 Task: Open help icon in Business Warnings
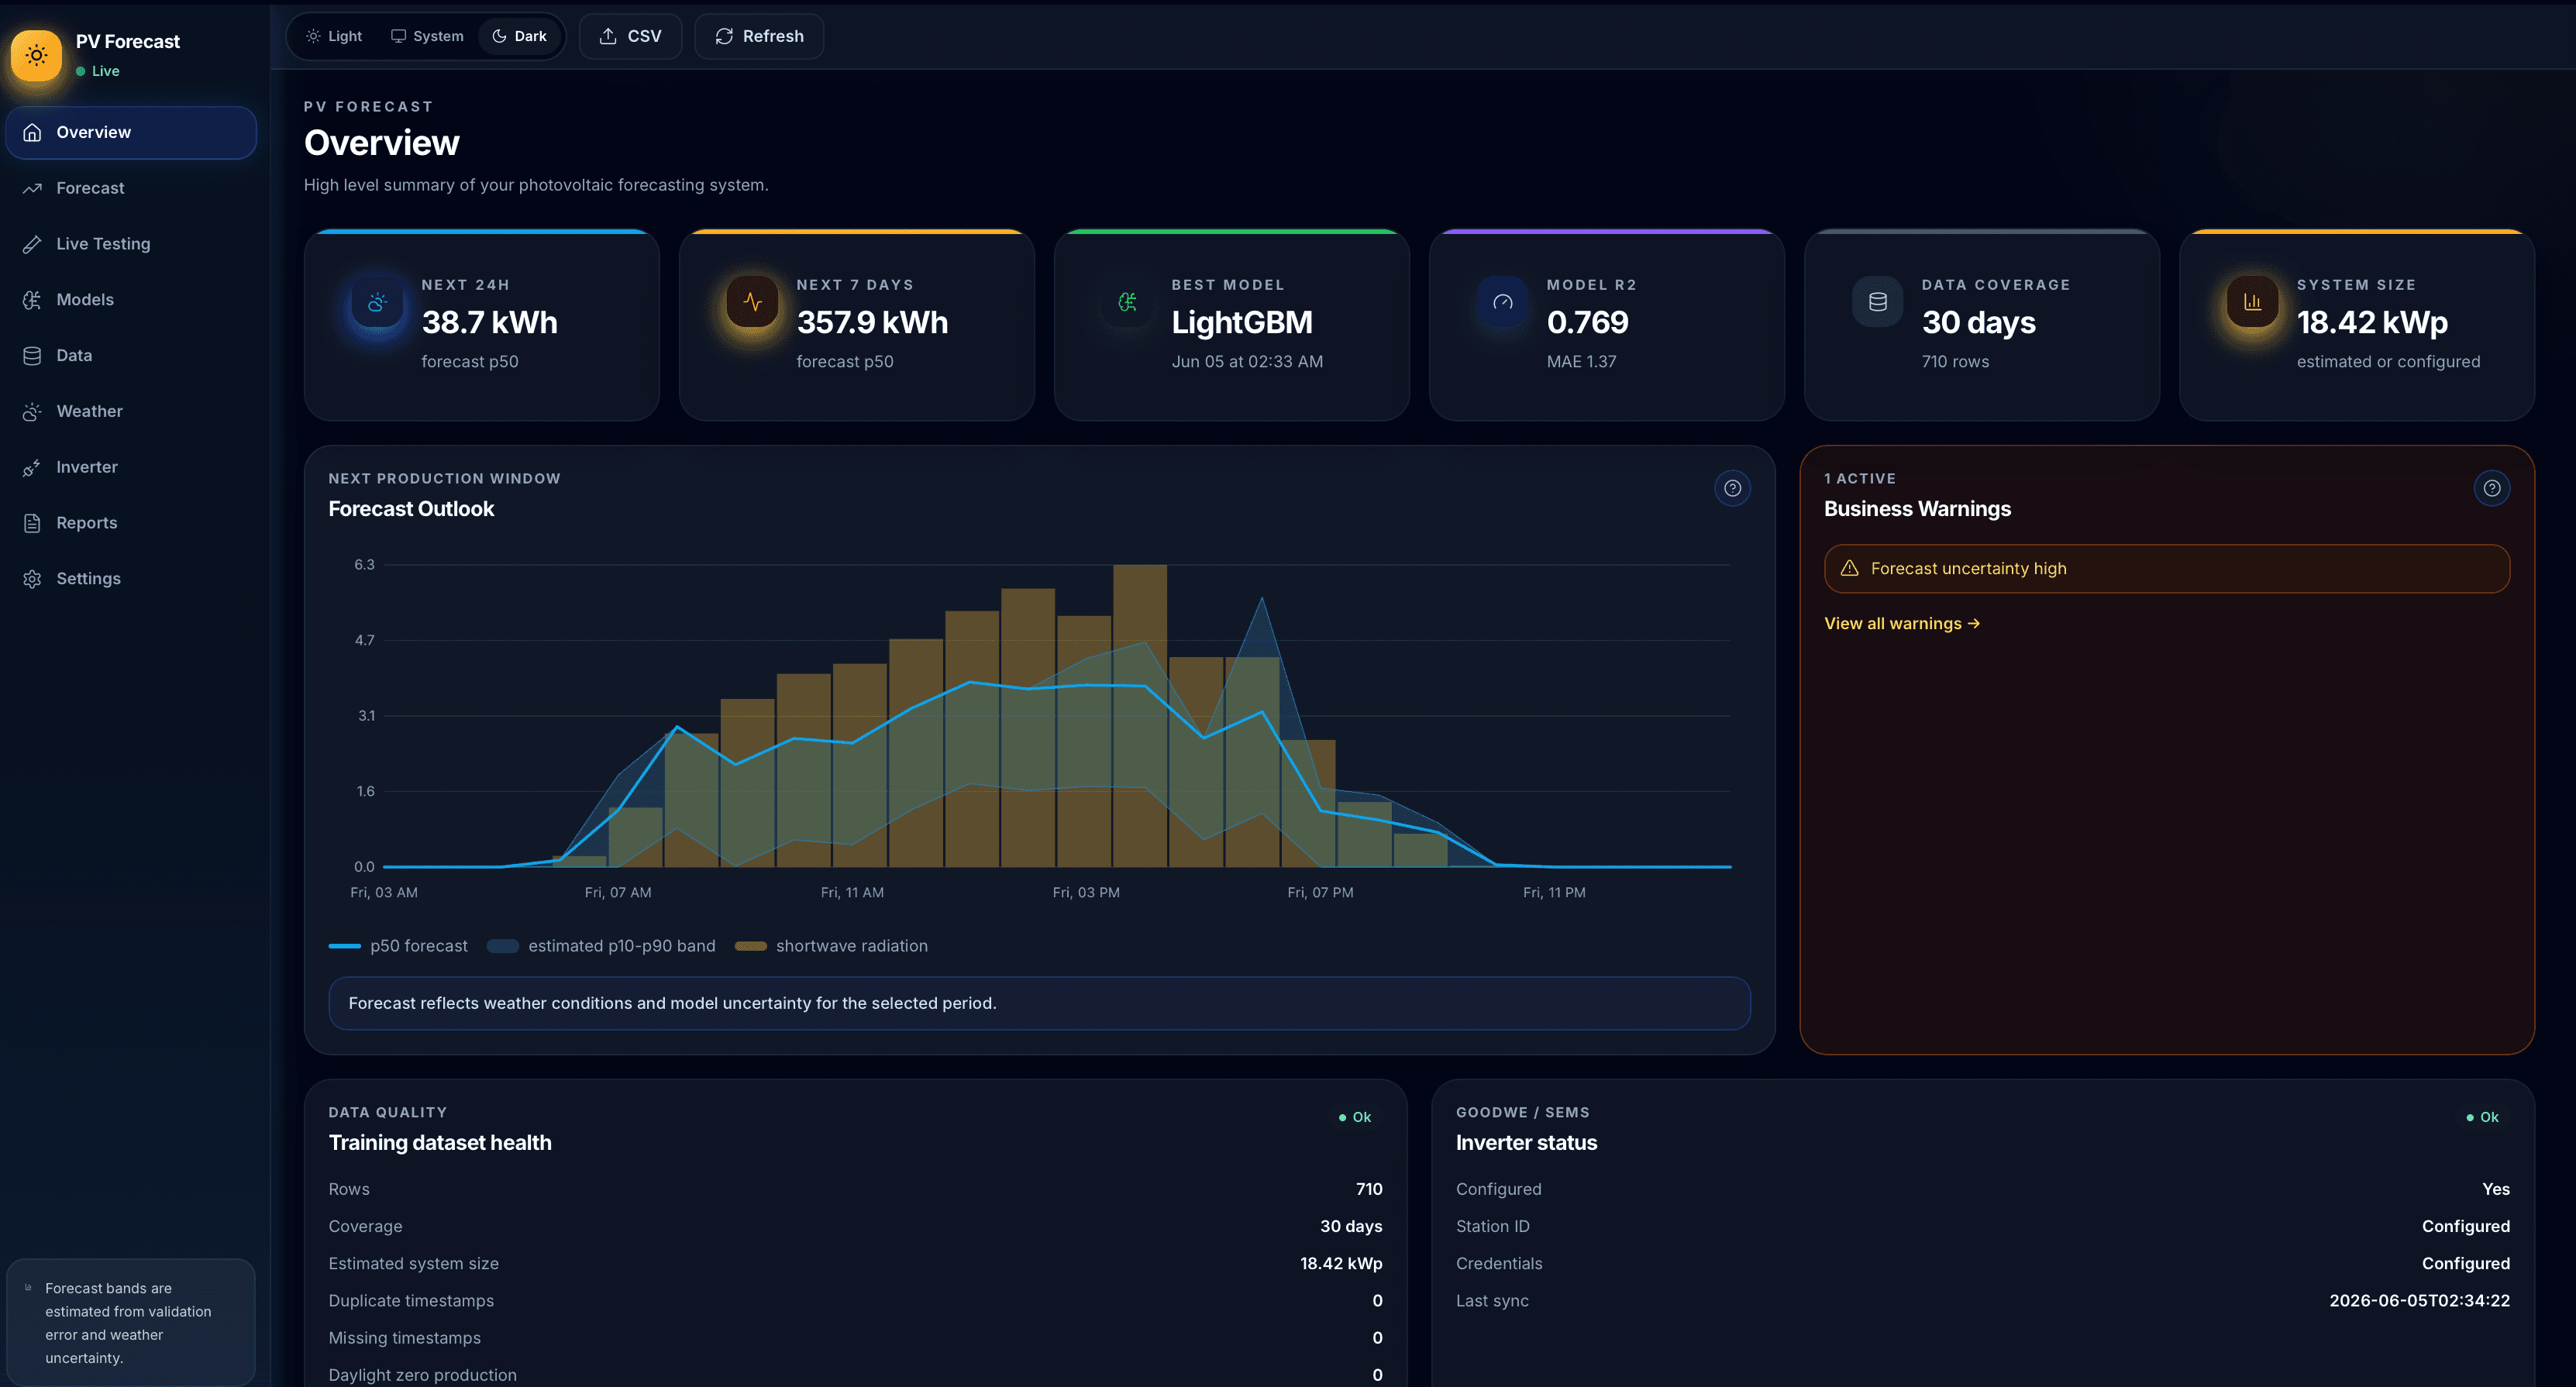pos(2491,488)
